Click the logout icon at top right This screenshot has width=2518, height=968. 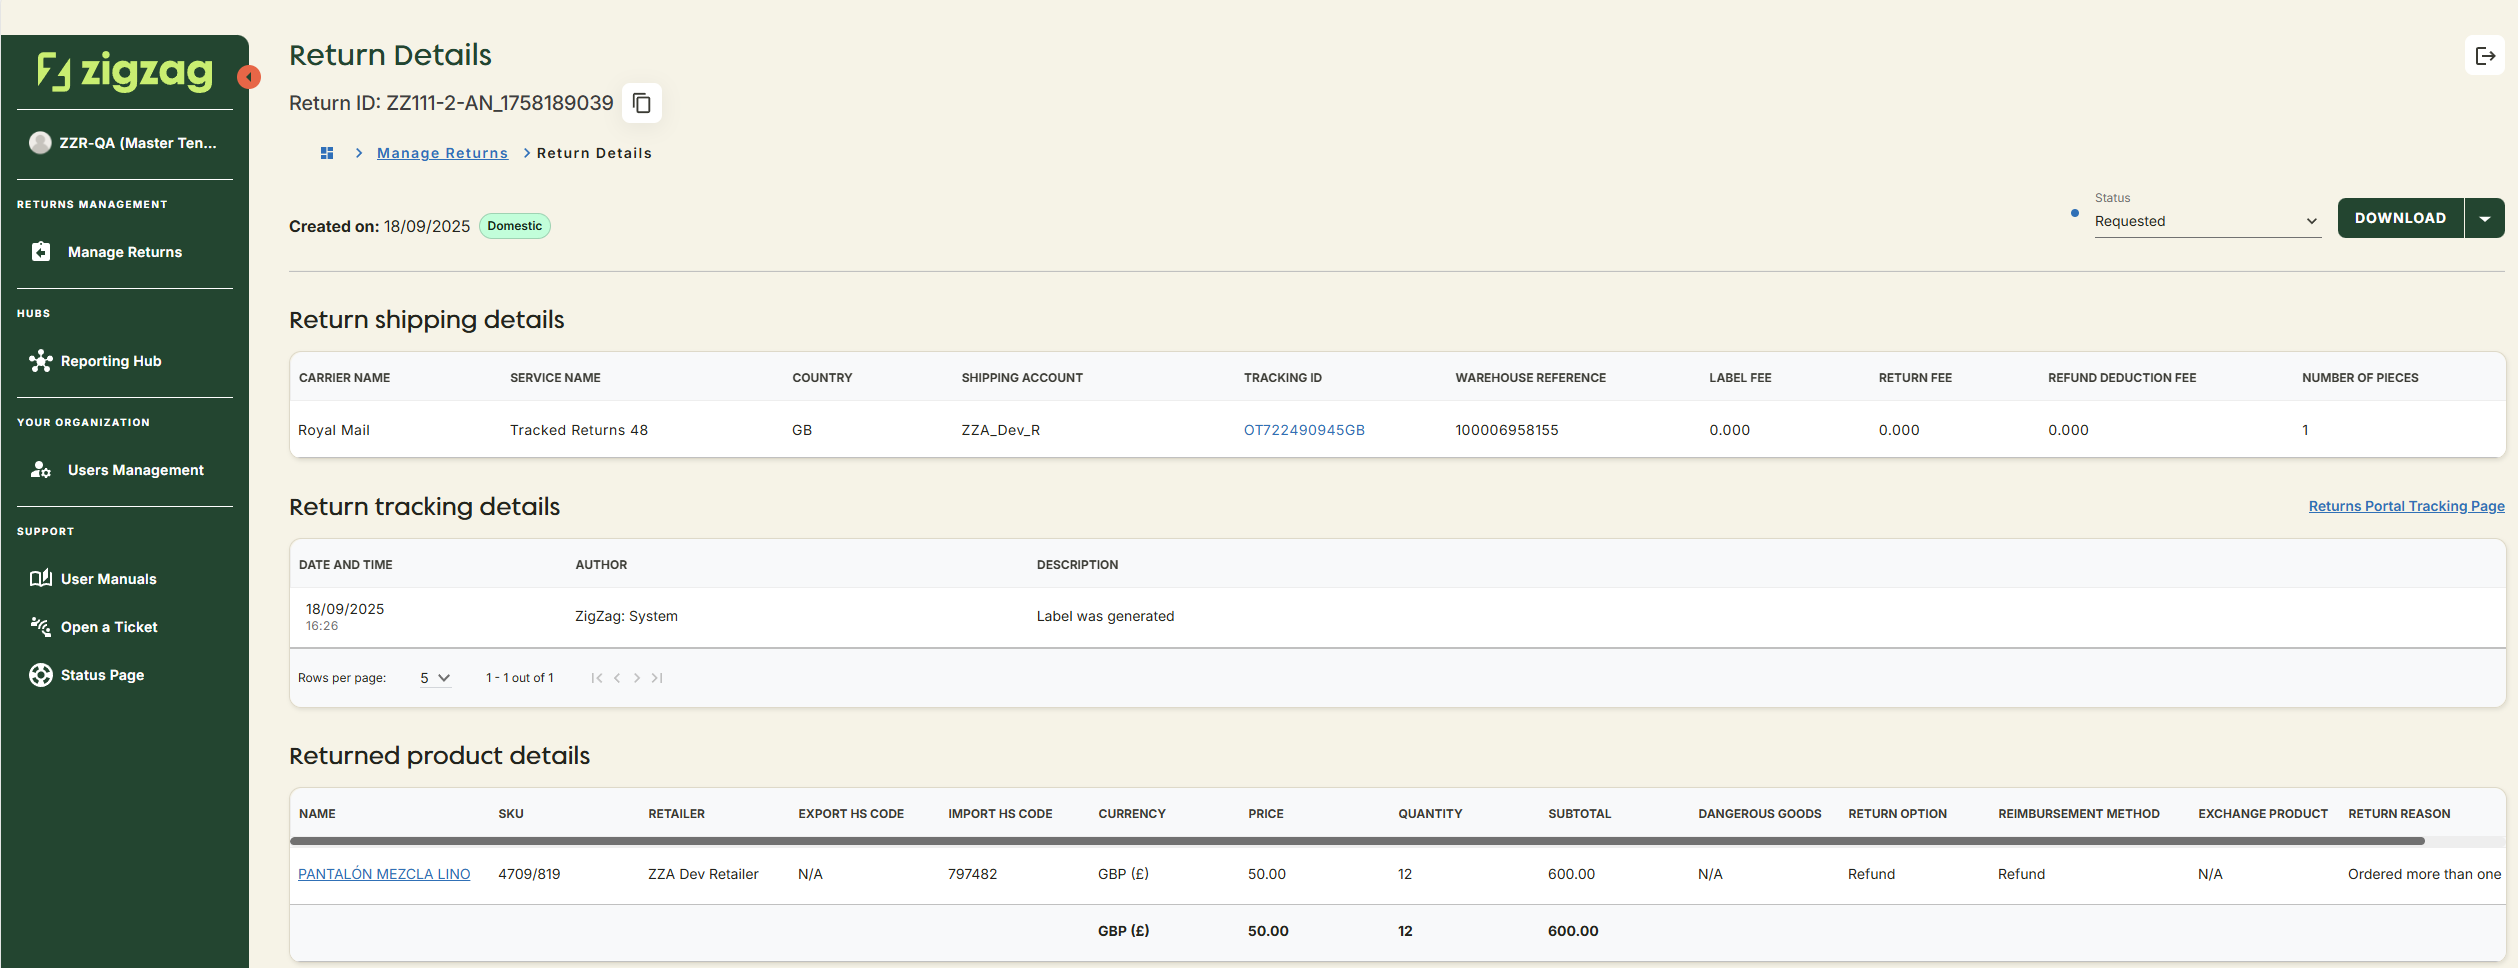tap(2484, 56)
